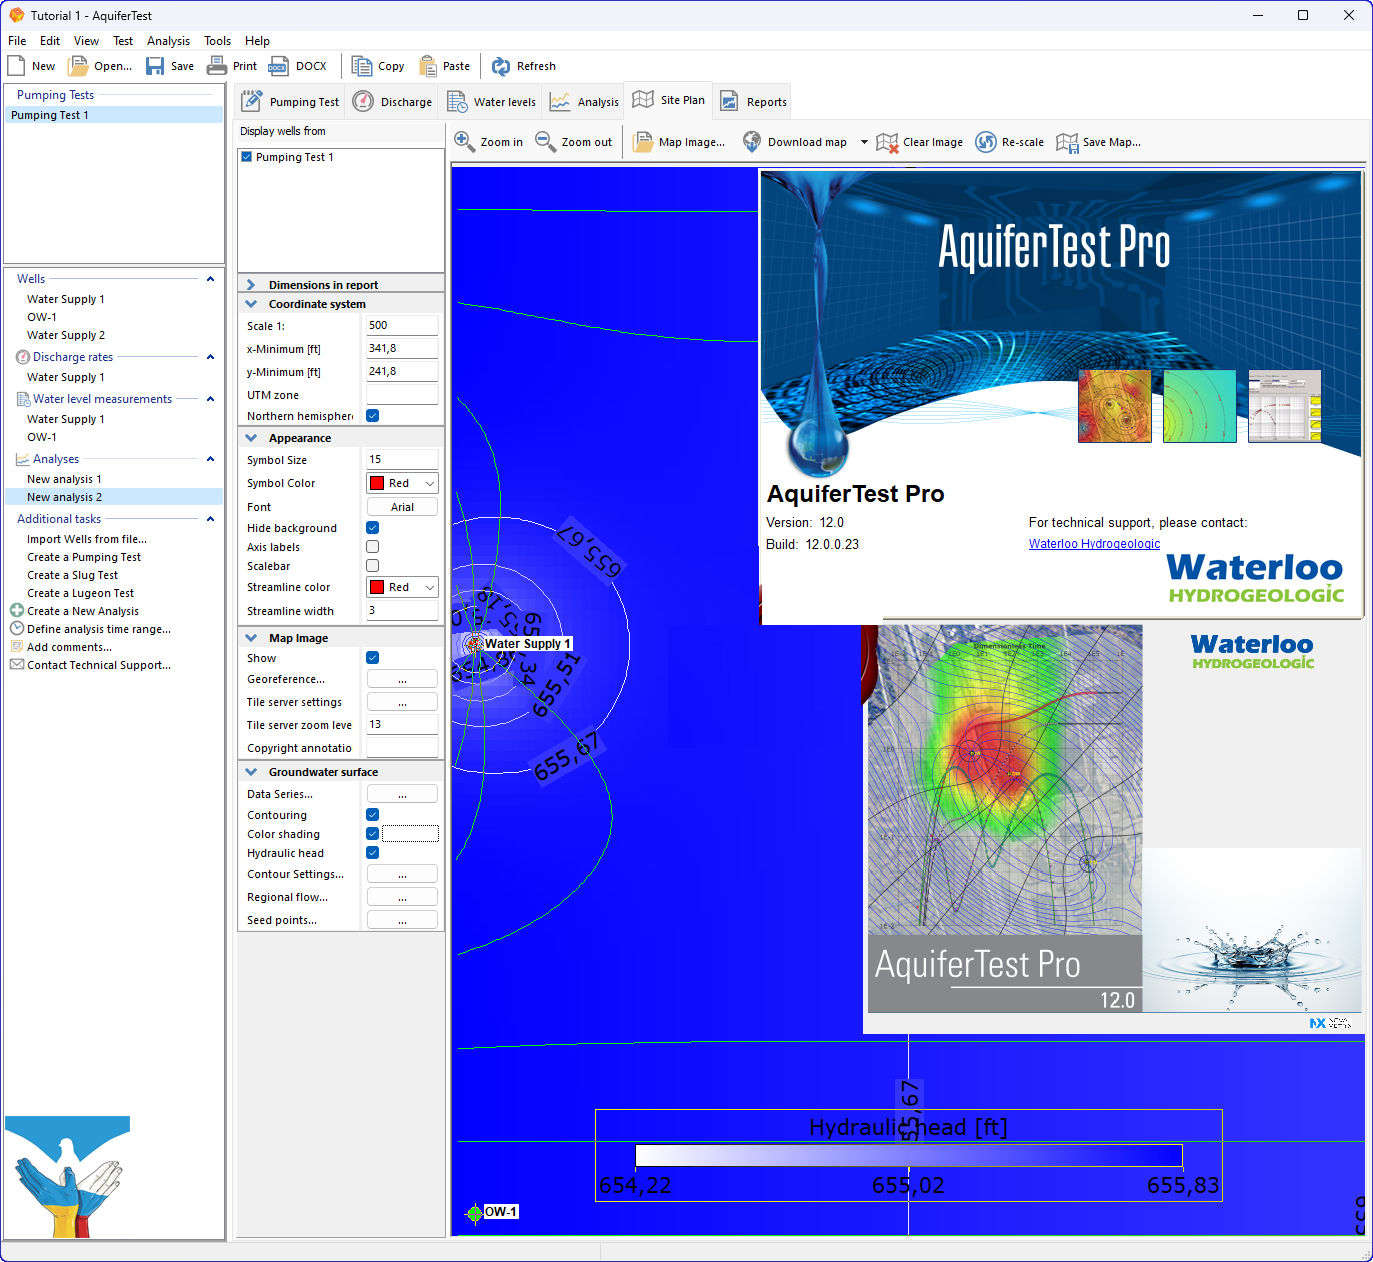Click the Print icon in toolbar
Image resolution: width=1373 pixels, height=1262 pixels.
217,66
